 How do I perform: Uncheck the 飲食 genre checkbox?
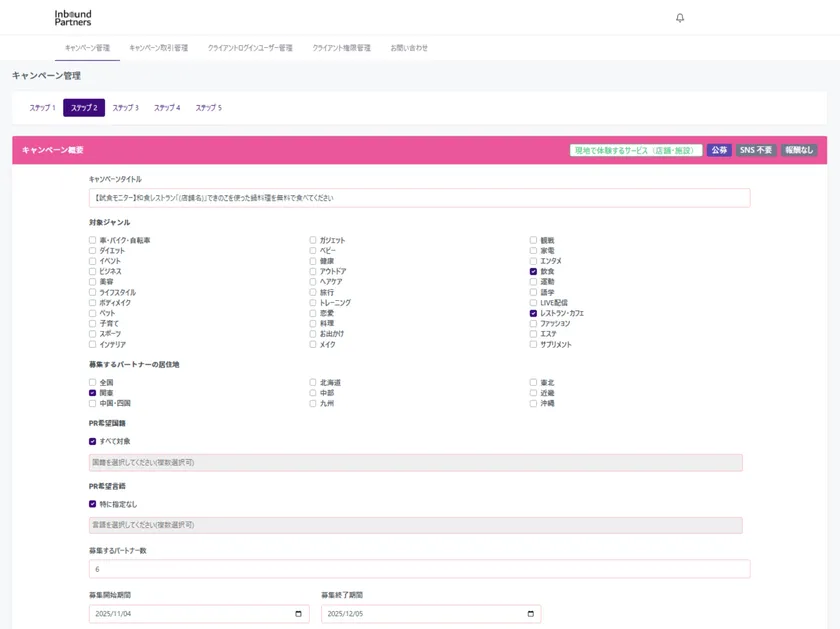click(531, 271)
